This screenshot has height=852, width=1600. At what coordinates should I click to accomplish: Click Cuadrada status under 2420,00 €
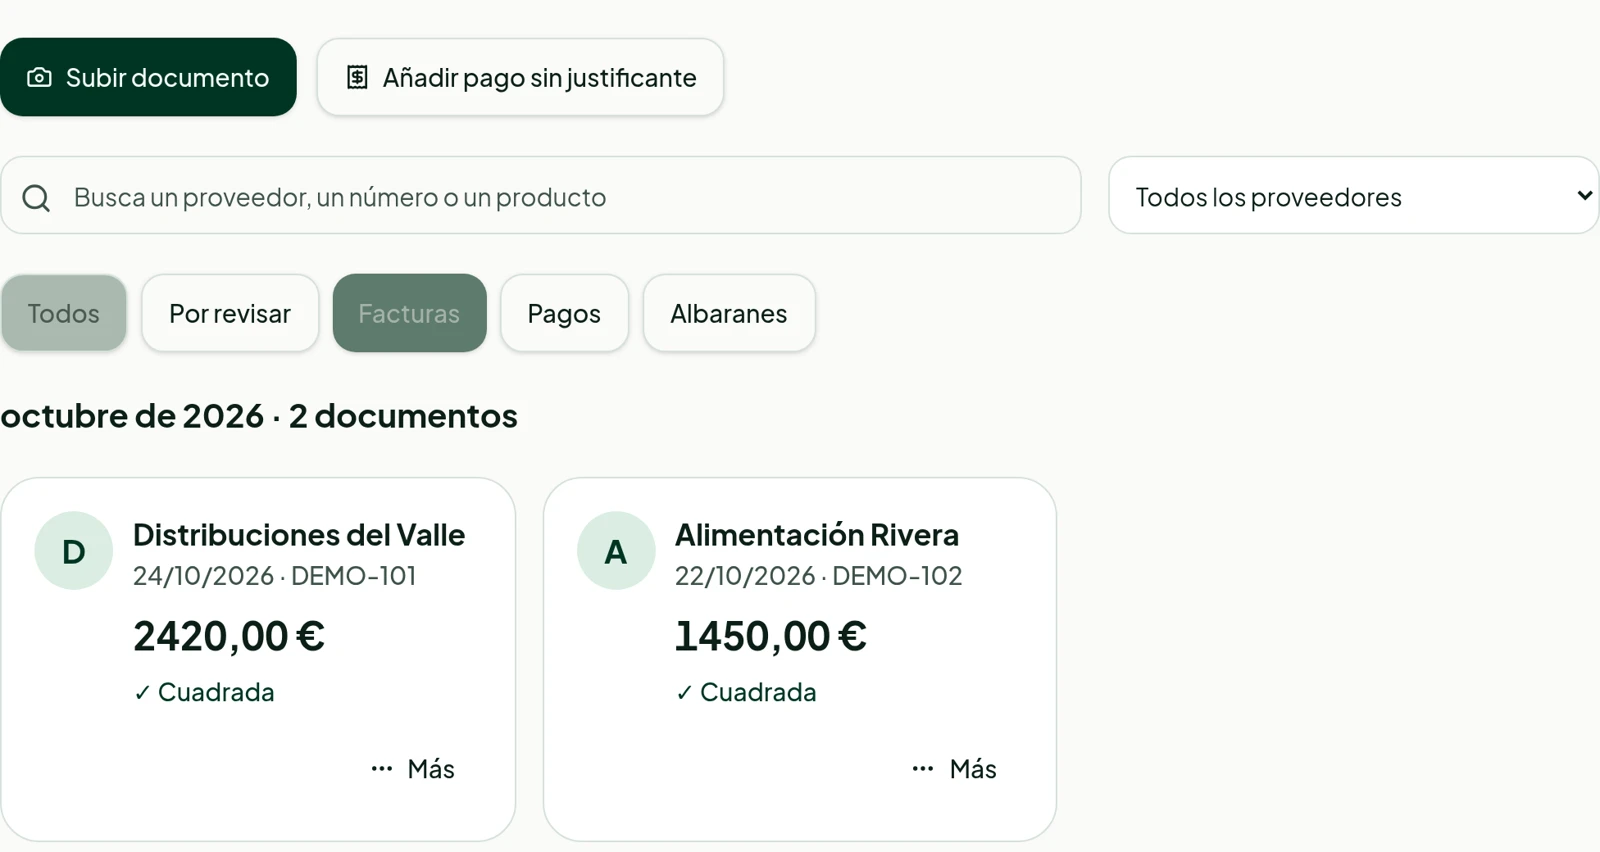pos(204,692)
